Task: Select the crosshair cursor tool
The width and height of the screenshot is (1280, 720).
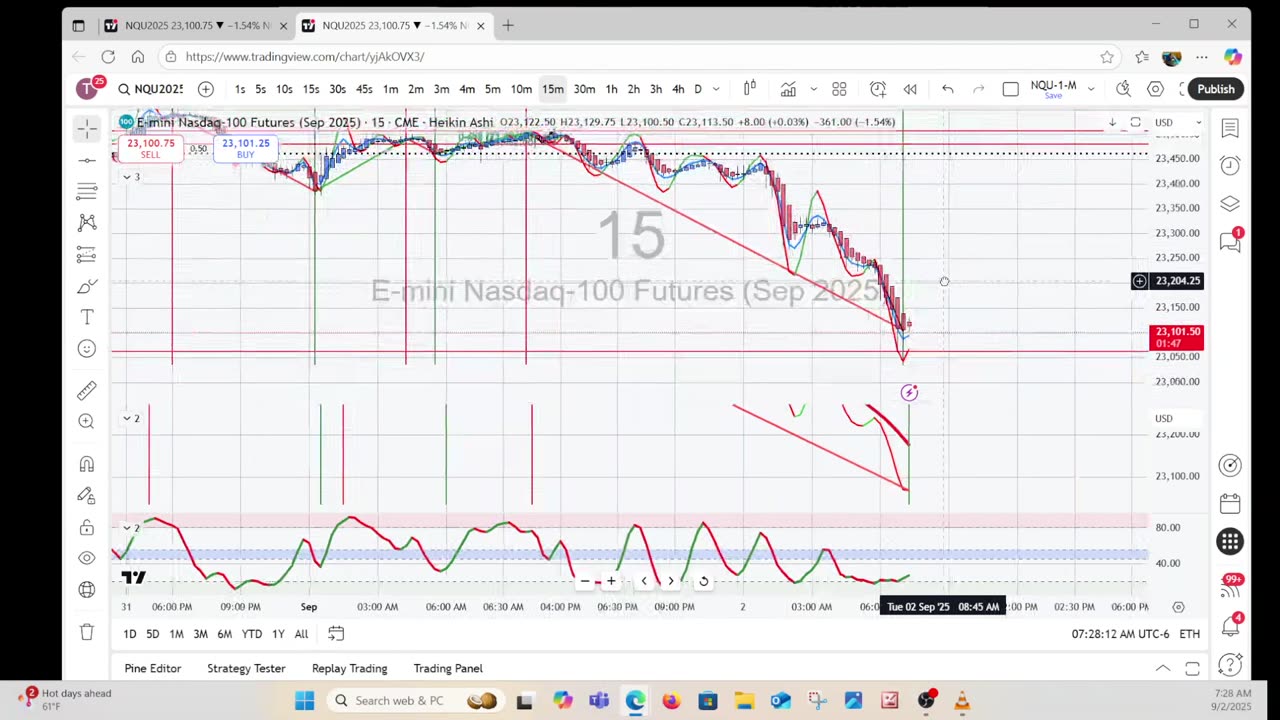Action: point(87,129)
